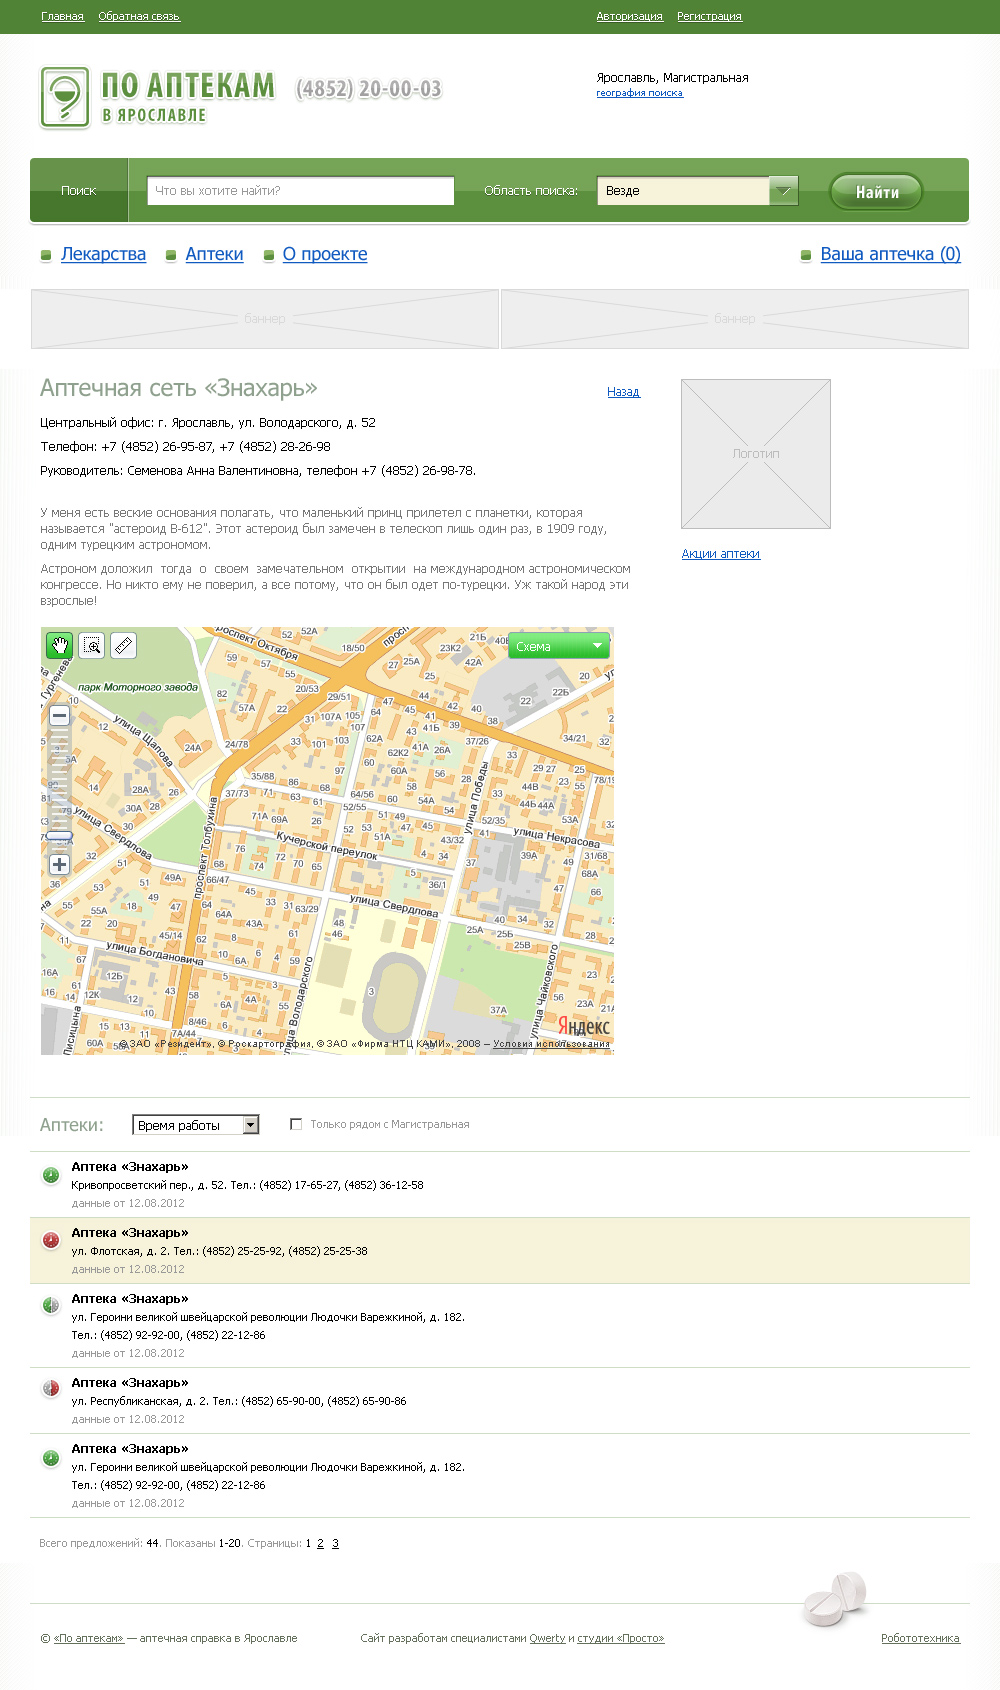
Task: Click red clock icon of Флотская pharmacy
Action: pyautogui.click(x=51, y=1241)
